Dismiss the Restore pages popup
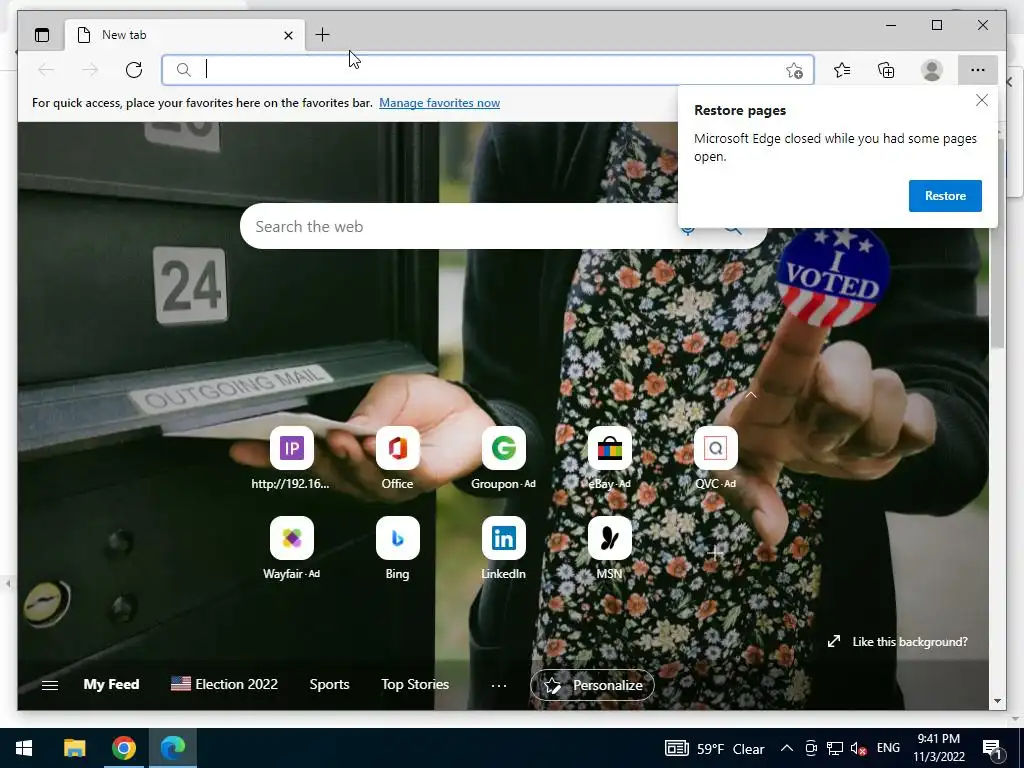Viewport: 1024px width, 768px height. tap(982, 100)
